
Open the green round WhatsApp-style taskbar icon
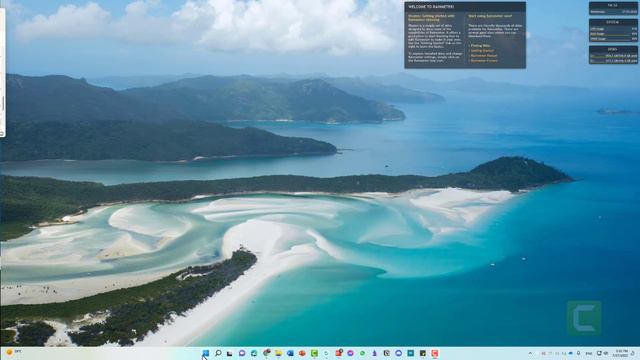coord(362,353)
